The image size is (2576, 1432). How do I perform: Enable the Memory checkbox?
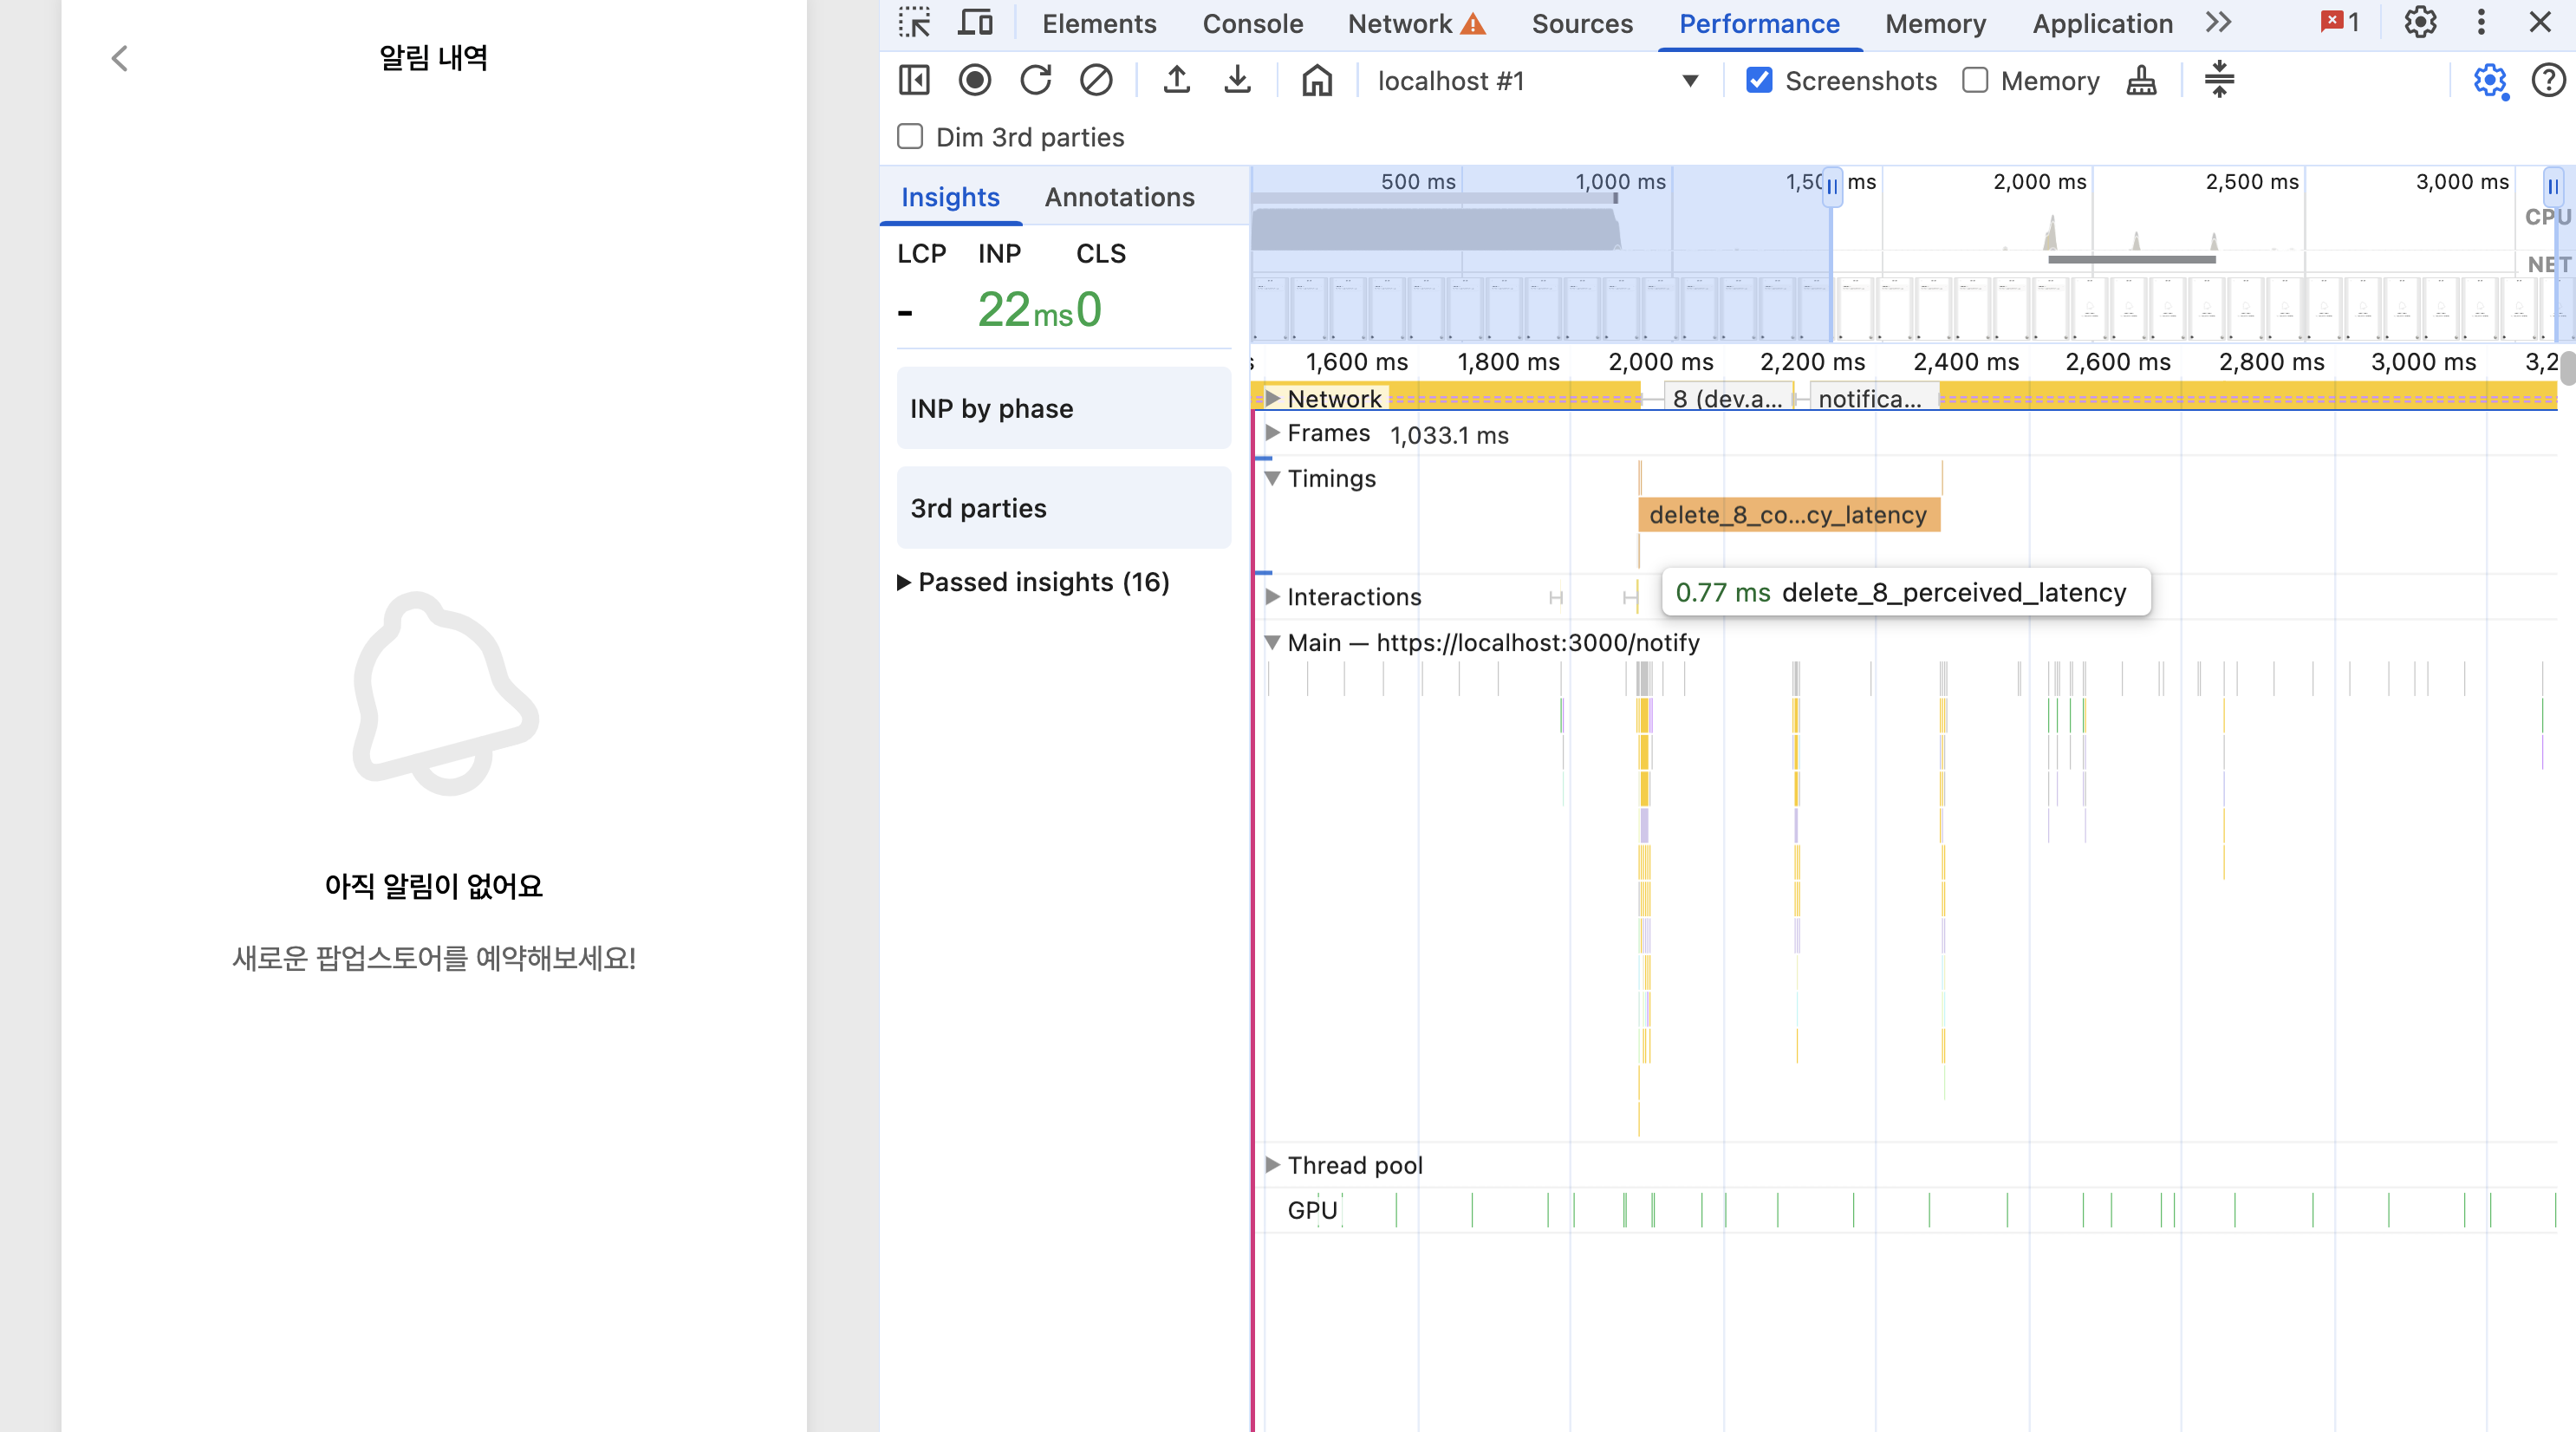pos(1975,80)
